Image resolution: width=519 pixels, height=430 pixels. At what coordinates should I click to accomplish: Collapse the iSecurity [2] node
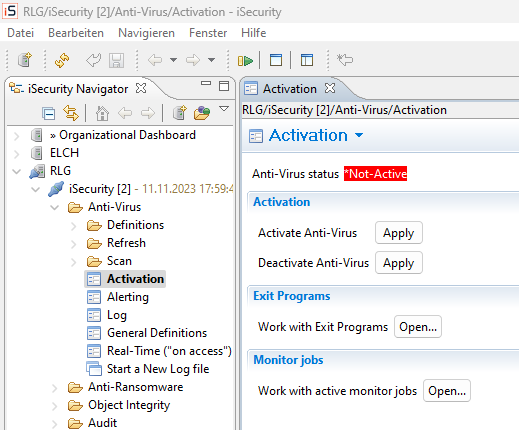(x=35, y=190)
